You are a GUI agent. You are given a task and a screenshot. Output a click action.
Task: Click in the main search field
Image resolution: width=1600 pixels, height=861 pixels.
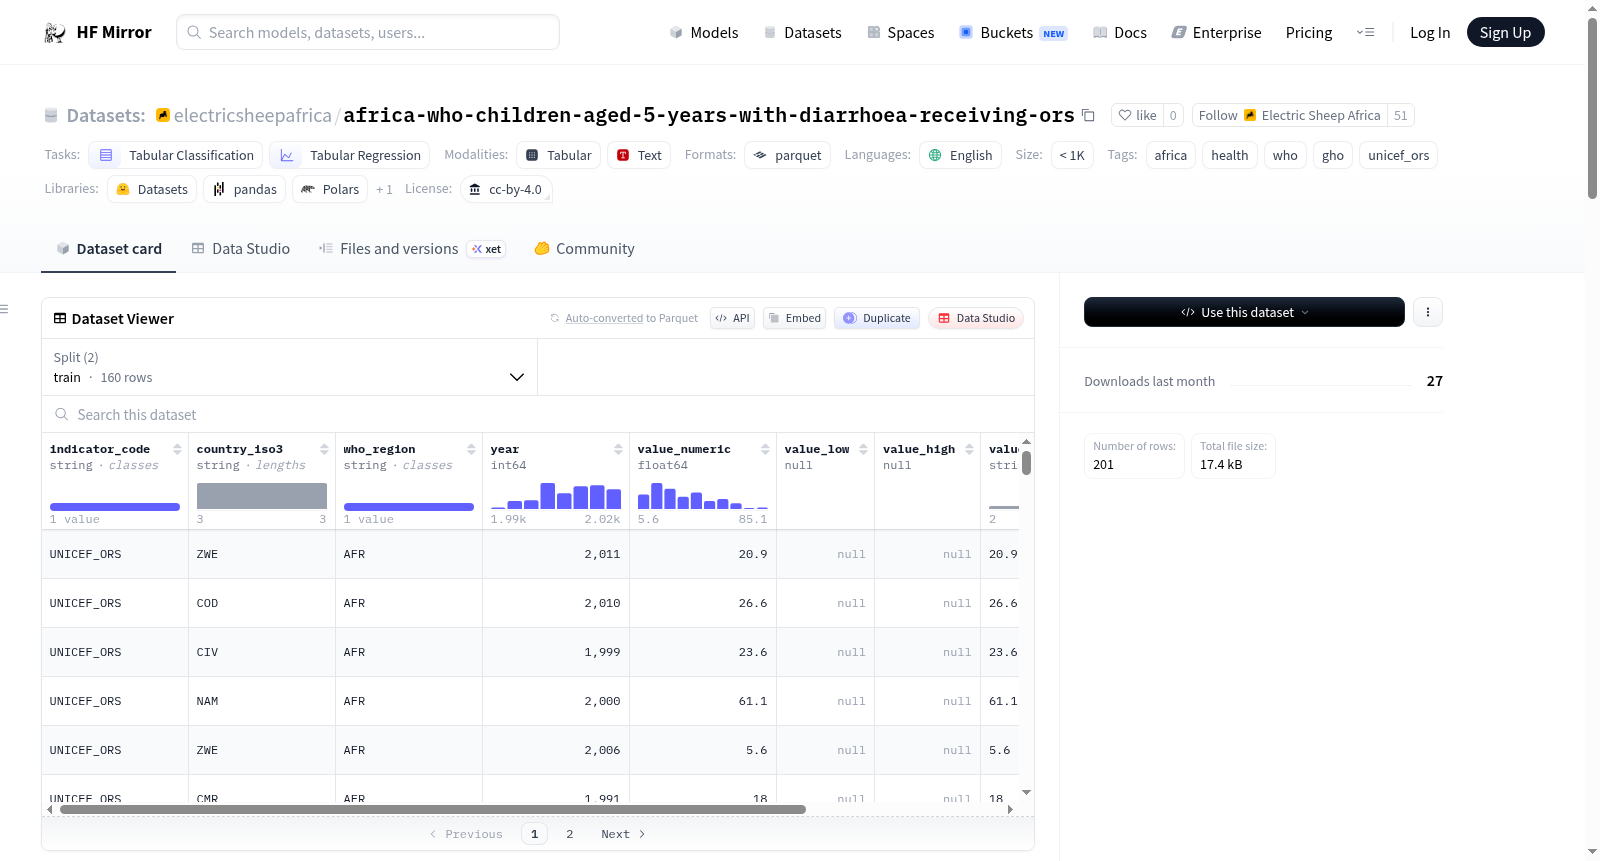(x=368, y=33)
